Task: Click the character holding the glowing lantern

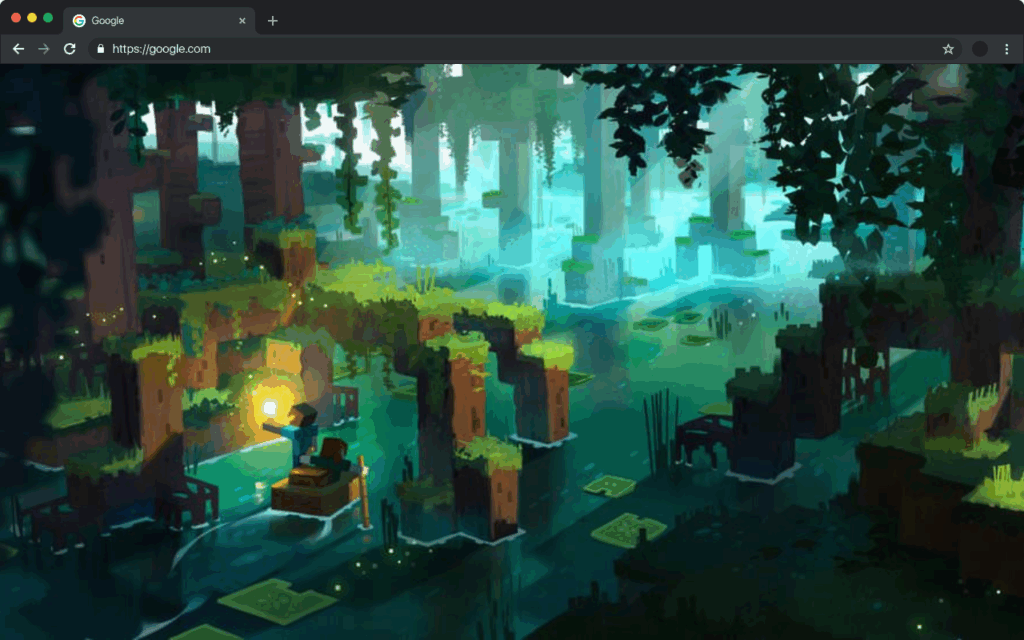Action: [300, 427]
